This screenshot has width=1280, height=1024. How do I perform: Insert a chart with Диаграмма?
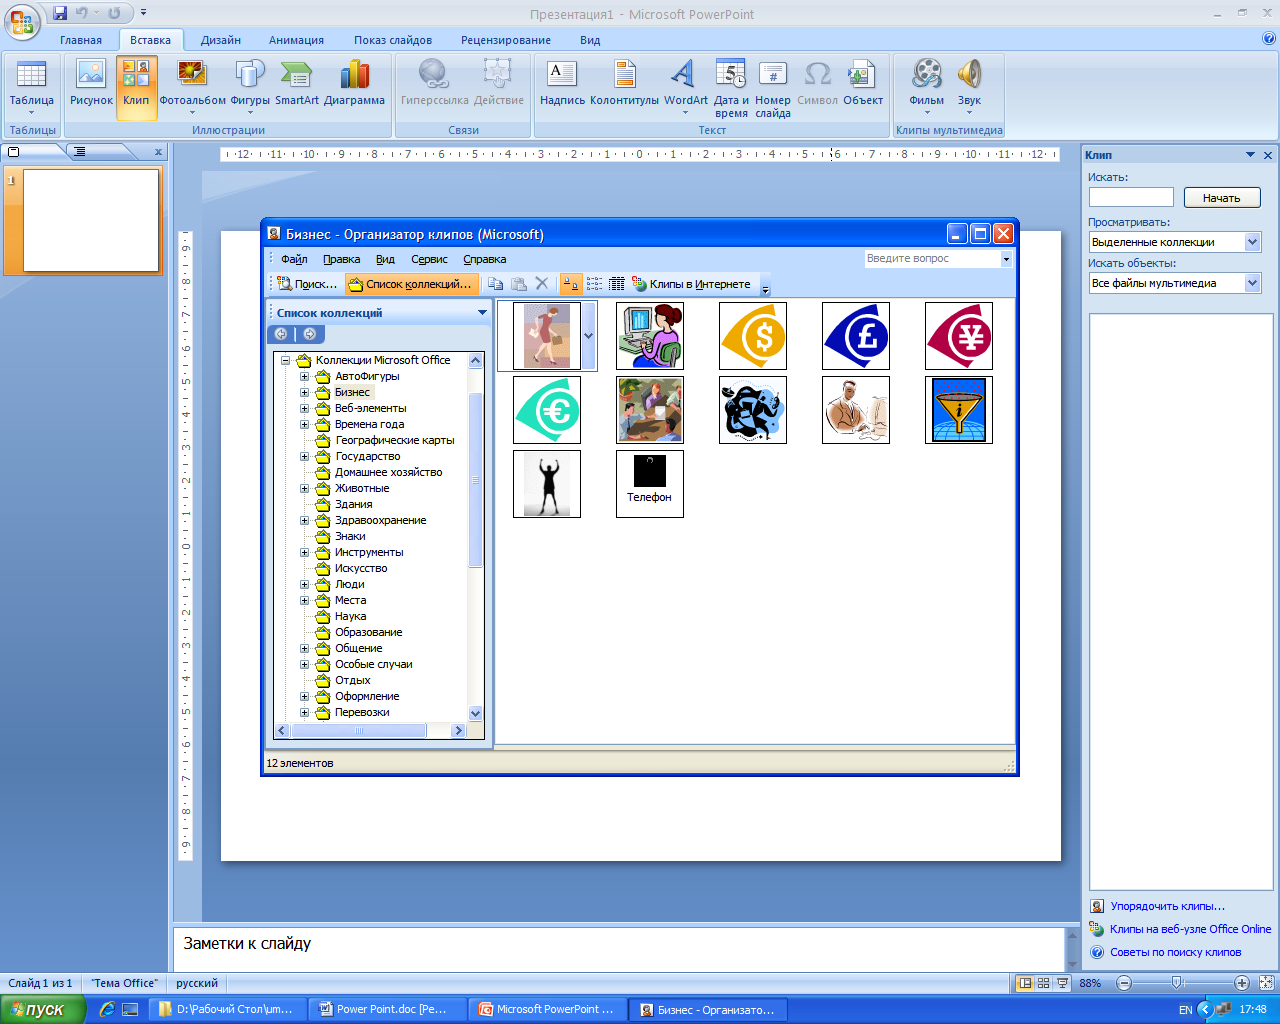(x=354, y=87)
